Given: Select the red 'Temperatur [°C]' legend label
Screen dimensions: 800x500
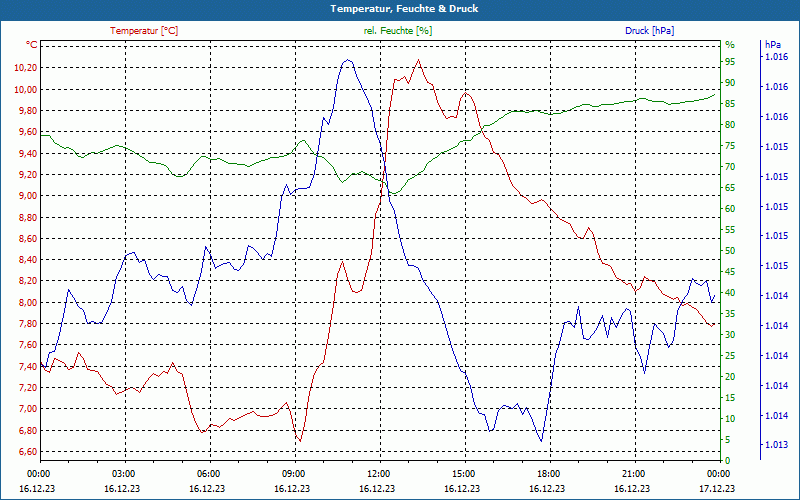Looking at the screenshot, I should click(144, 31).
